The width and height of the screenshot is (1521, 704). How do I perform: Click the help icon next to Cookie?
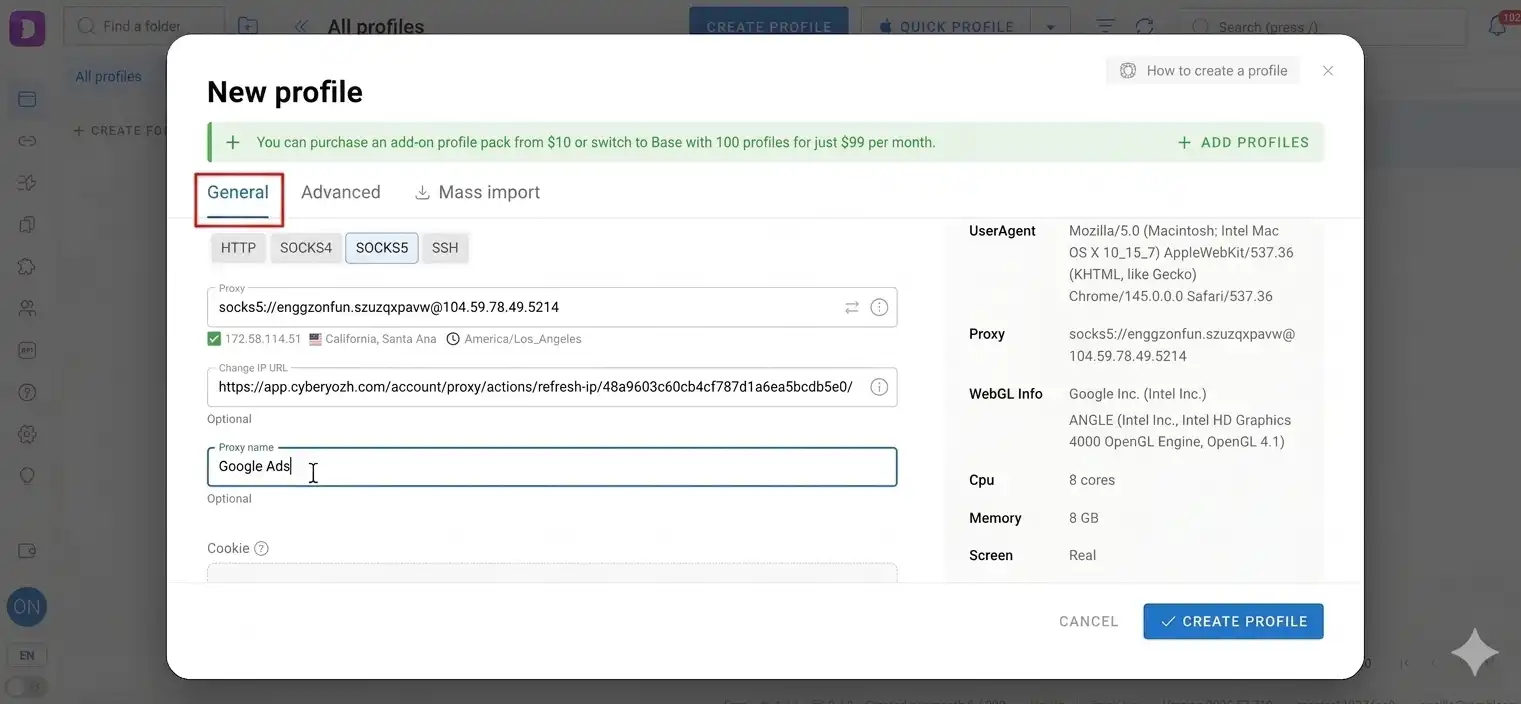tap(262, 548)
